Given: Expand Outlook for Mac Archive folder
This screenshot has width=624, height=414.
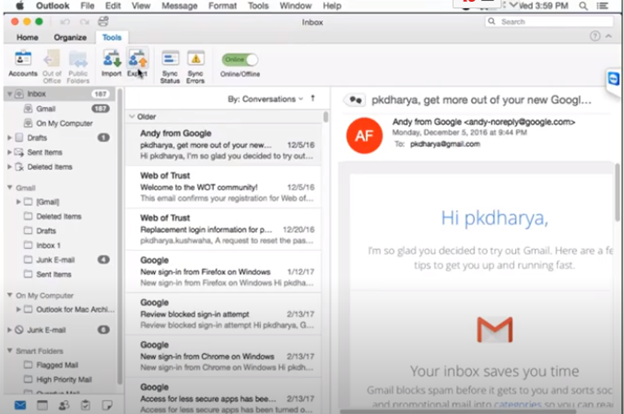Looking at the screenshot, I should pos(18,309).
